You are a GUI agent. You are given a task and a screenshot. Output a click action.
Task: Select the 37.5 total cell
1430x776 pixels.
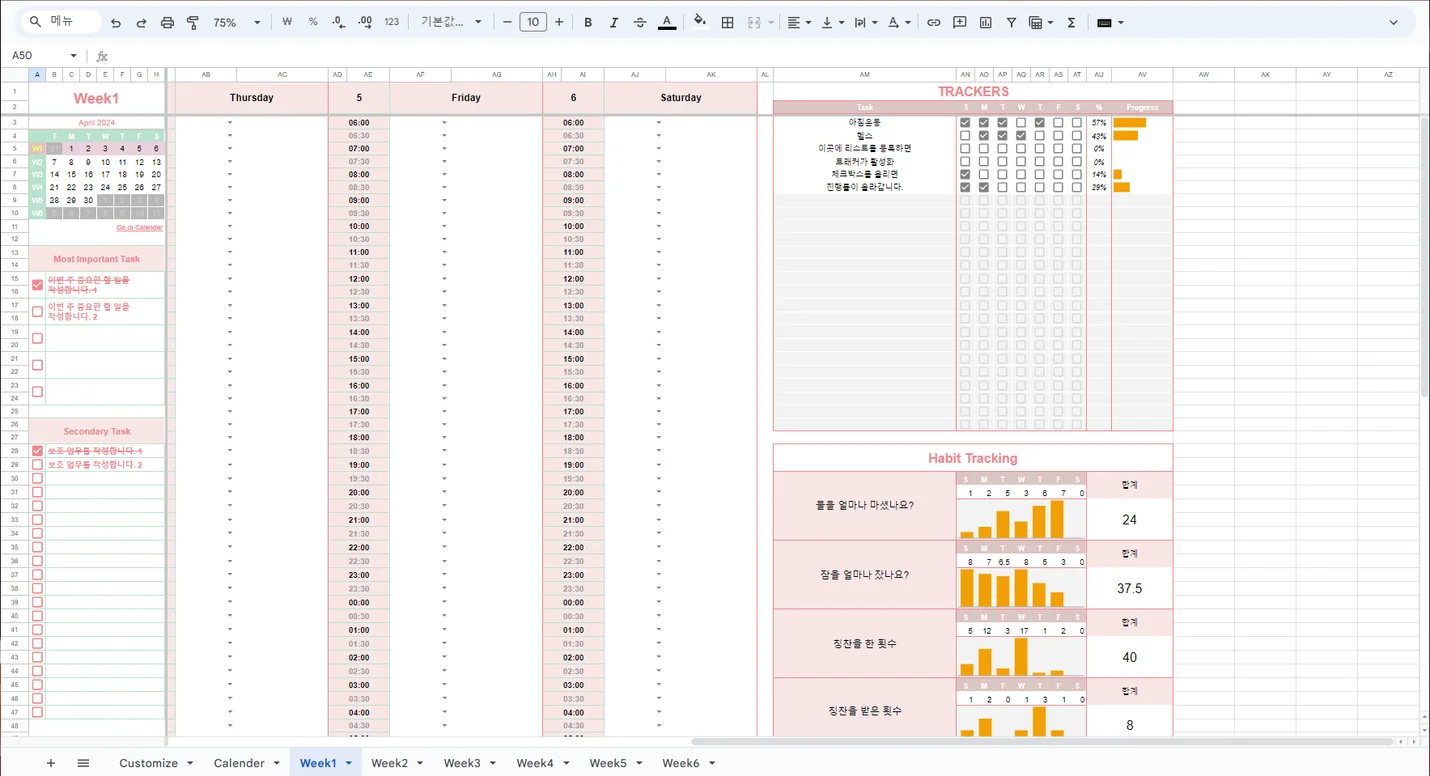click(1129, 588)
